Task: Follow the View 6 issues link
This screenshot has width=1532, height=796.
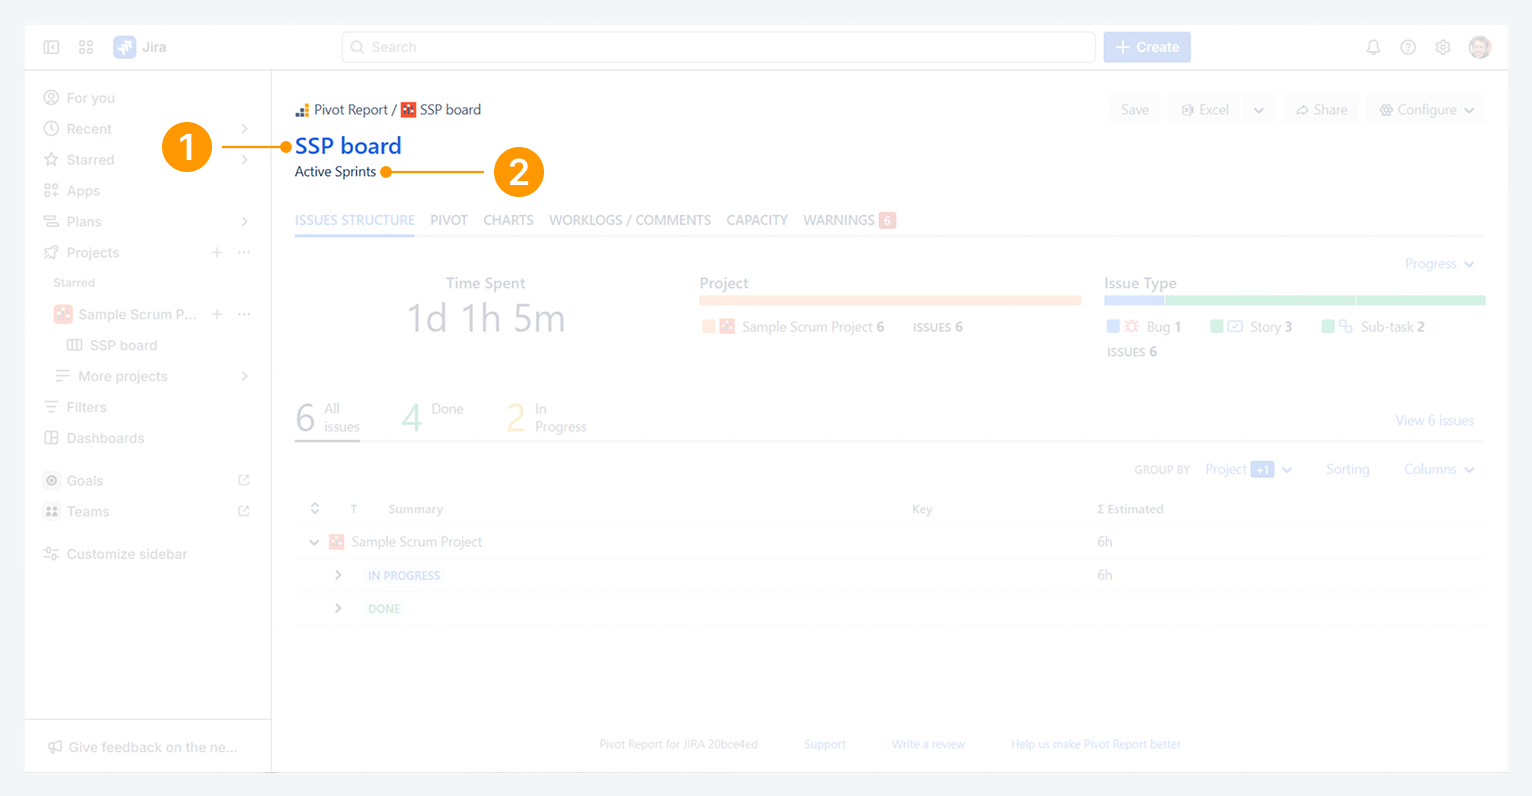Action: [1434, 421]
